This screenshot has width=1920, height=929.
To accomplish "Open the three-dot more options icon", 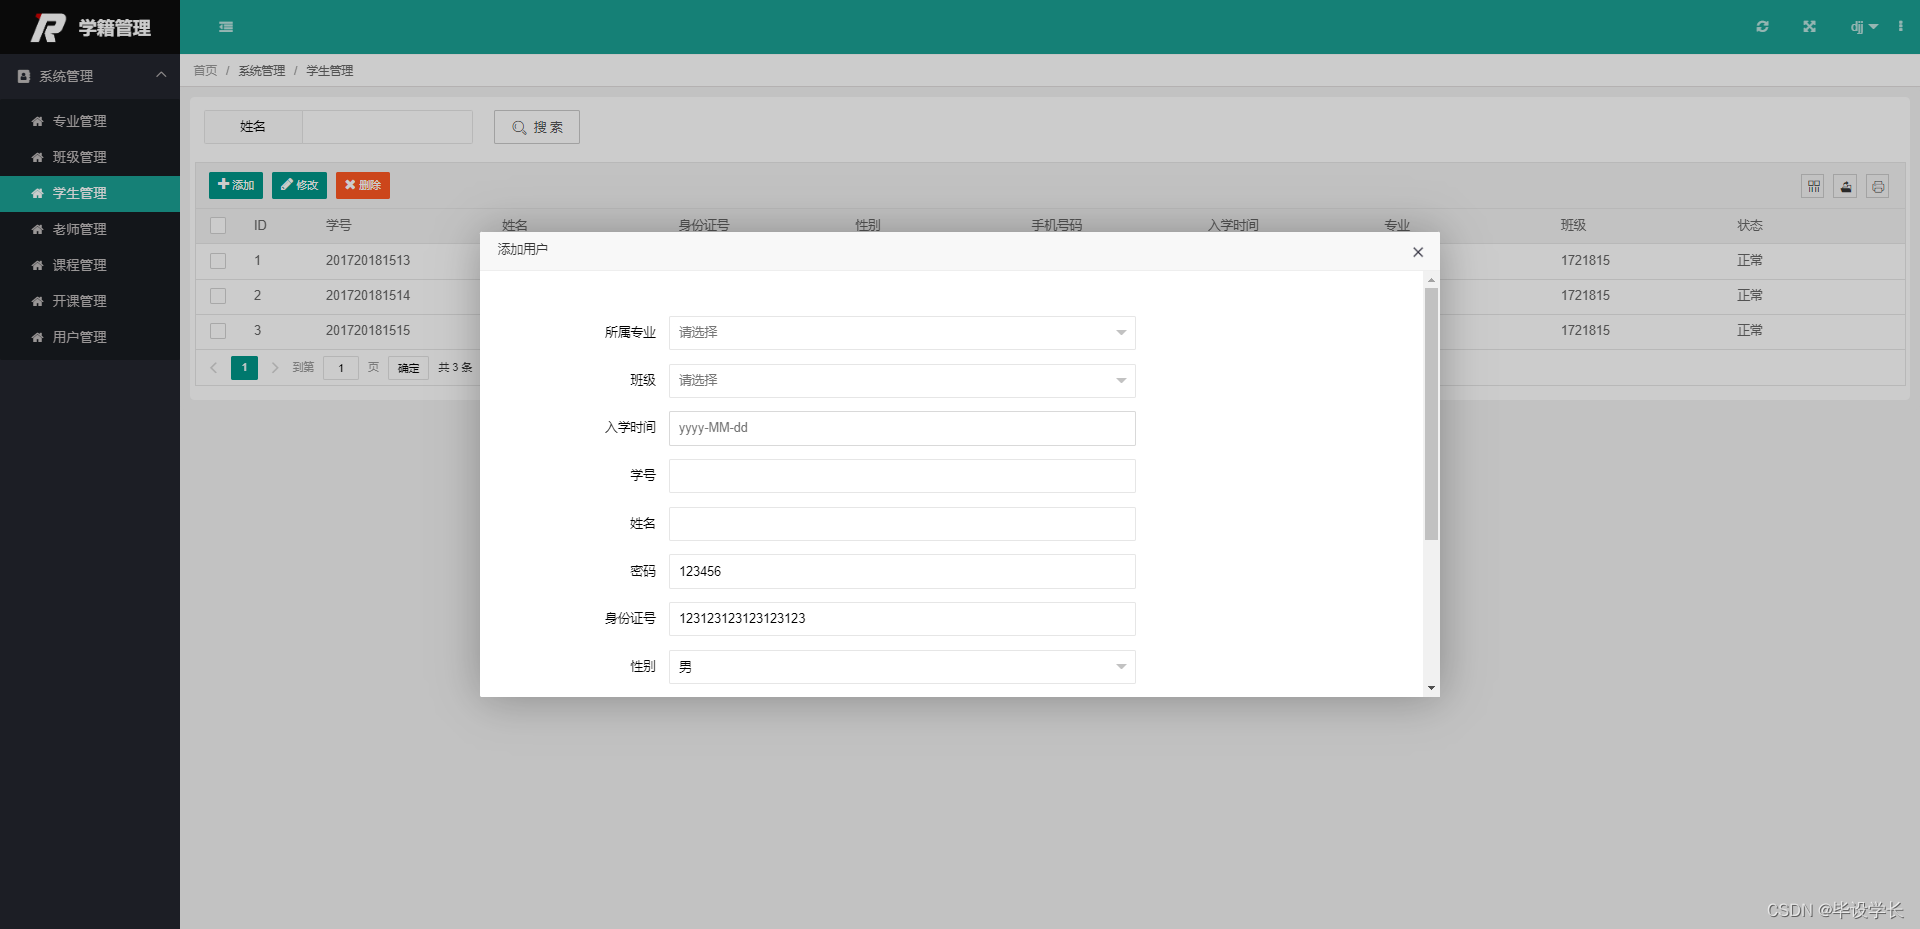I will click(1900, 27).
